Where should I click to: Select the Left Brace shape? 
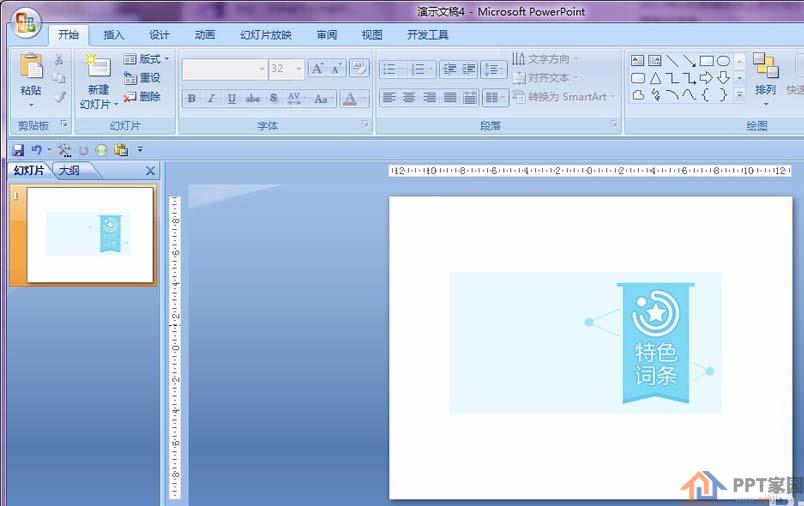(x=706, y=95)
